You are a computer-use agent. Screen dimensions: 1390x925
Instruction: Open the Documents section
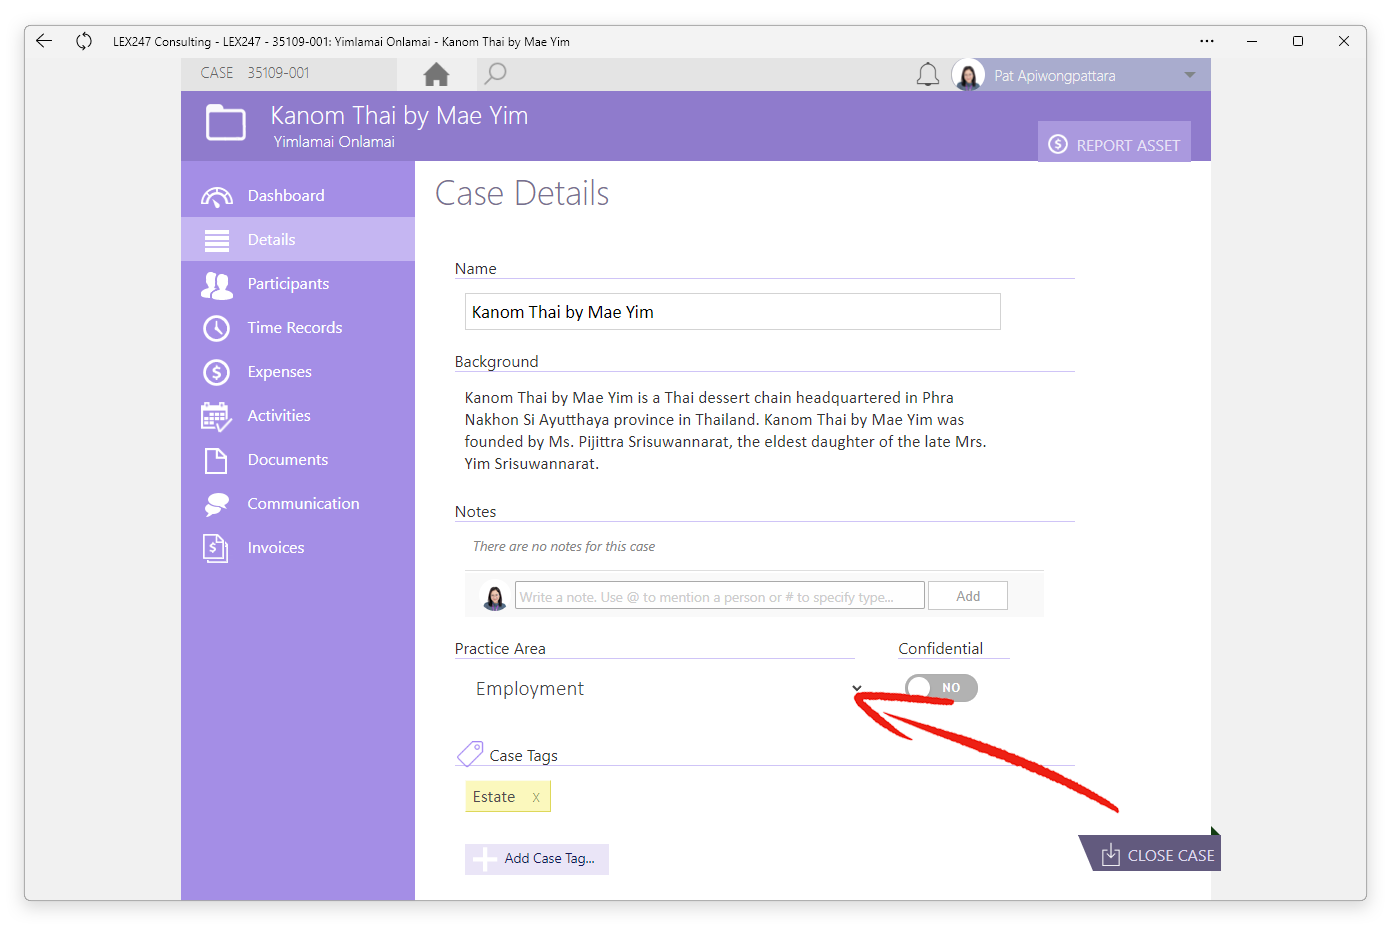(298, 459)
